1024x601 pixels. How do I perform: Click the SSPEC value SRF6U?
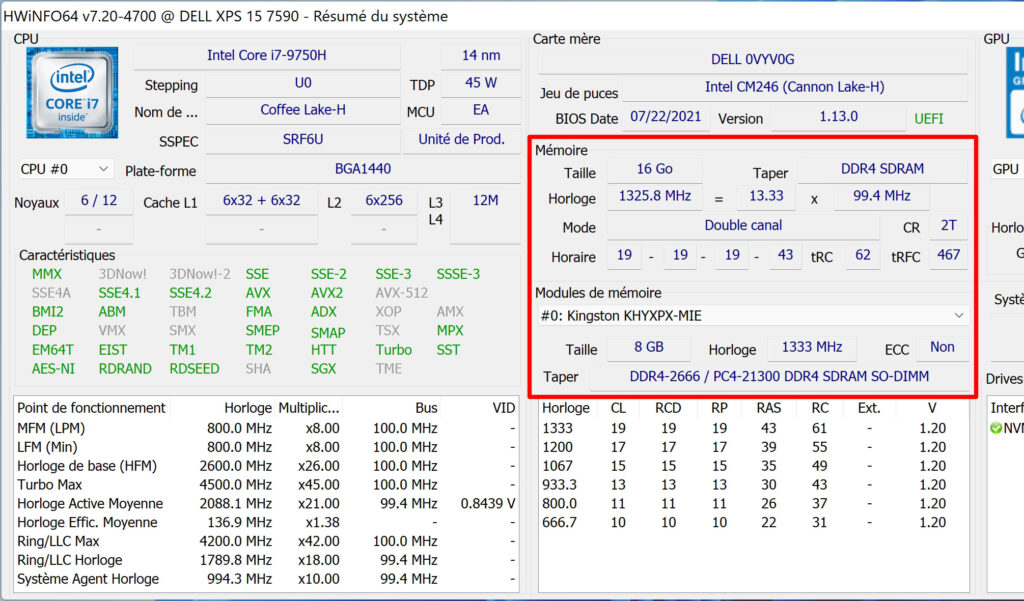[302, 140]
